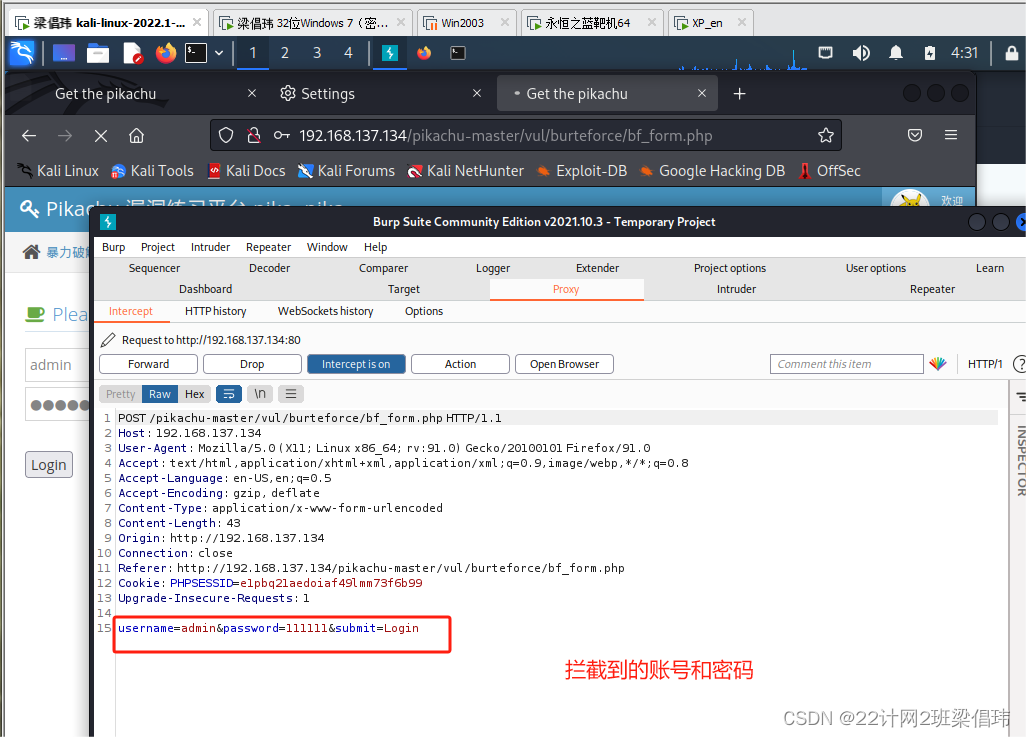This screenshot has width=1026, height=737.
Task: Click the network display icon in system tray
Action: coord(826,53)
